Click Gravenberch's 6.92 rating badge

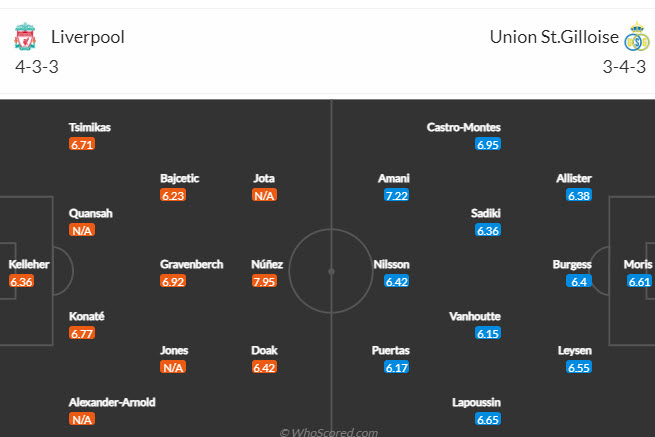click(x=173, y=281)
